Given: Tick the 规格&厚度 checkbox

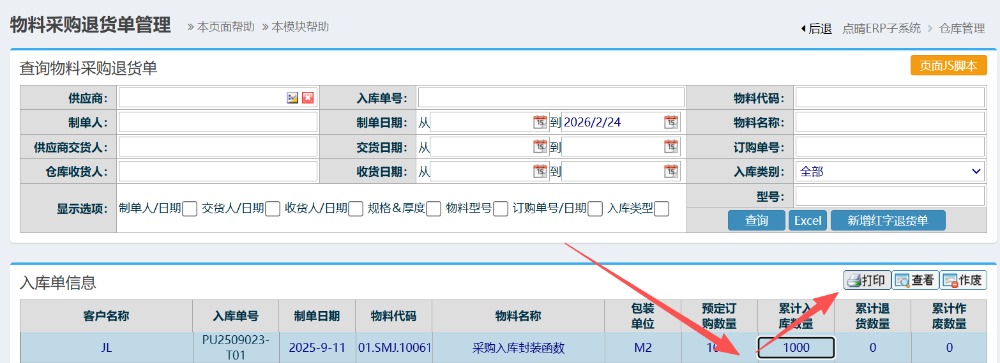Looking at the screenshot, I should [434, 209].
